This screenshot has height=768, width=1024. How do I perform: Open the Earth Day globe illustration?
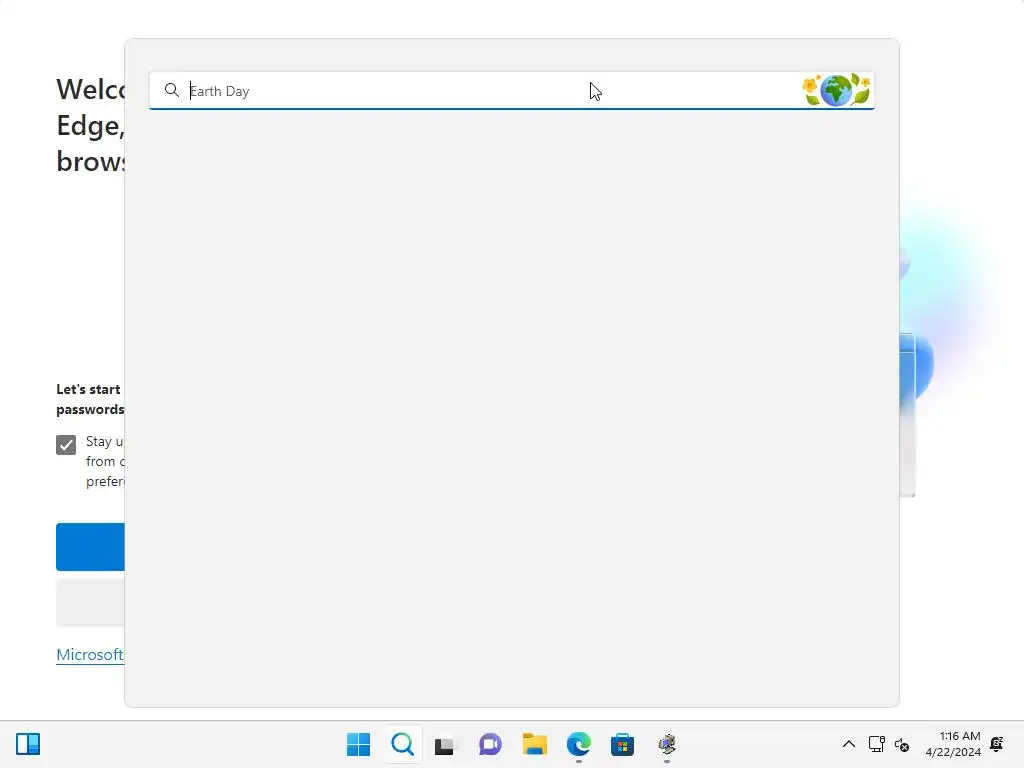(837, 90)
